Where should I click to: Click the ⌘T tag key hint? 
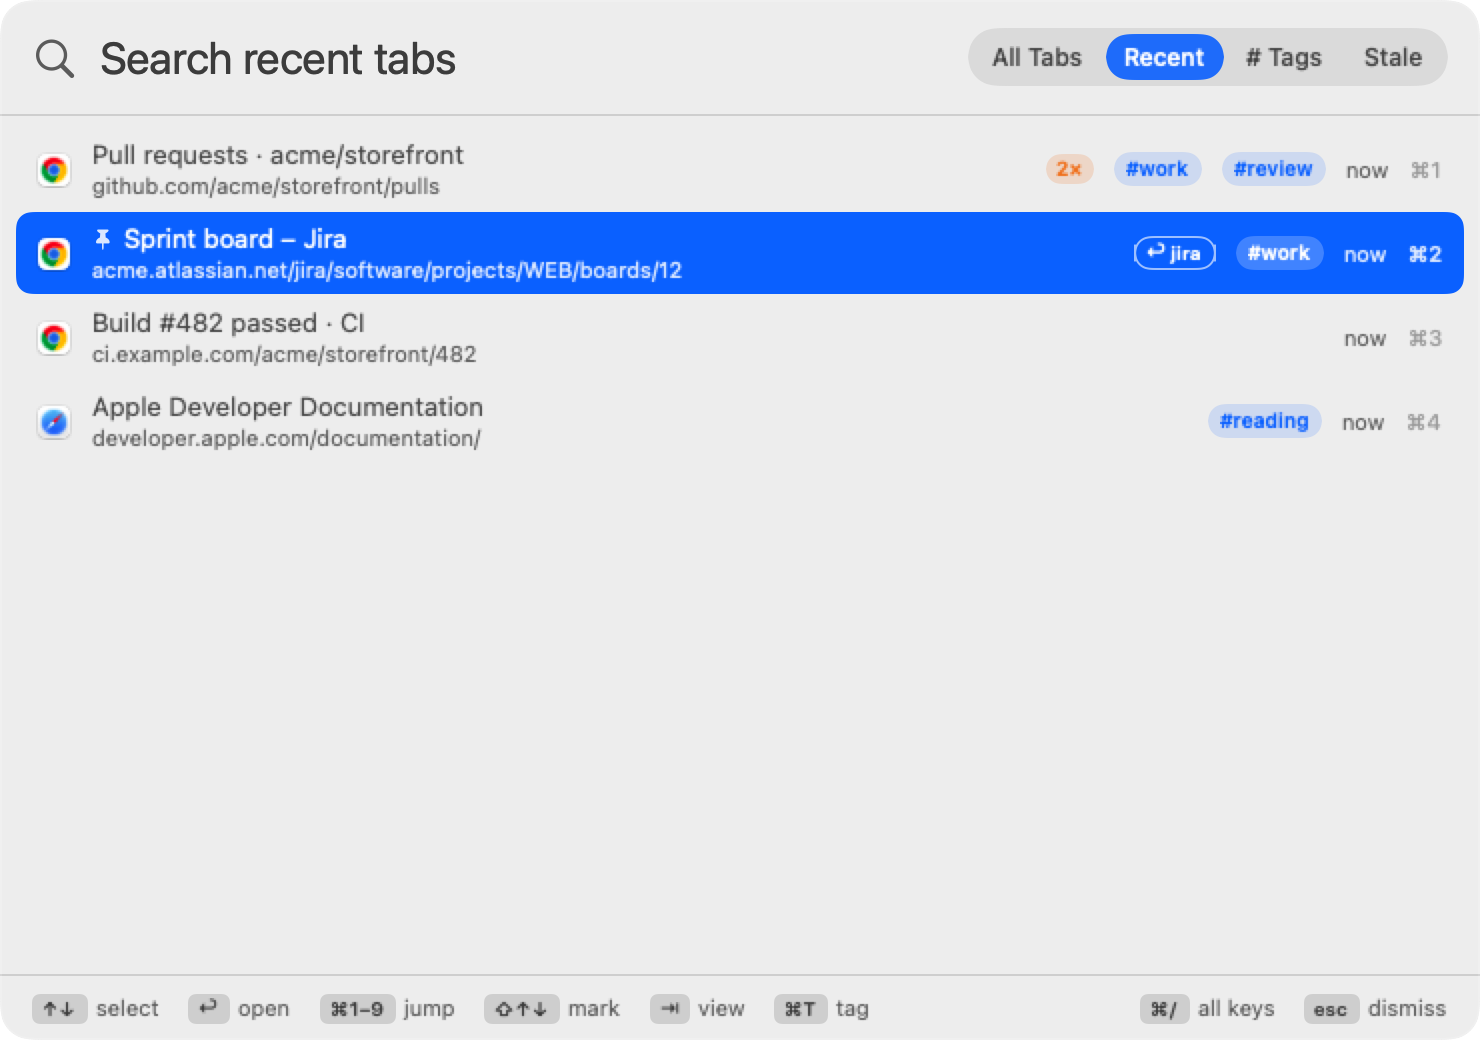800,1009
